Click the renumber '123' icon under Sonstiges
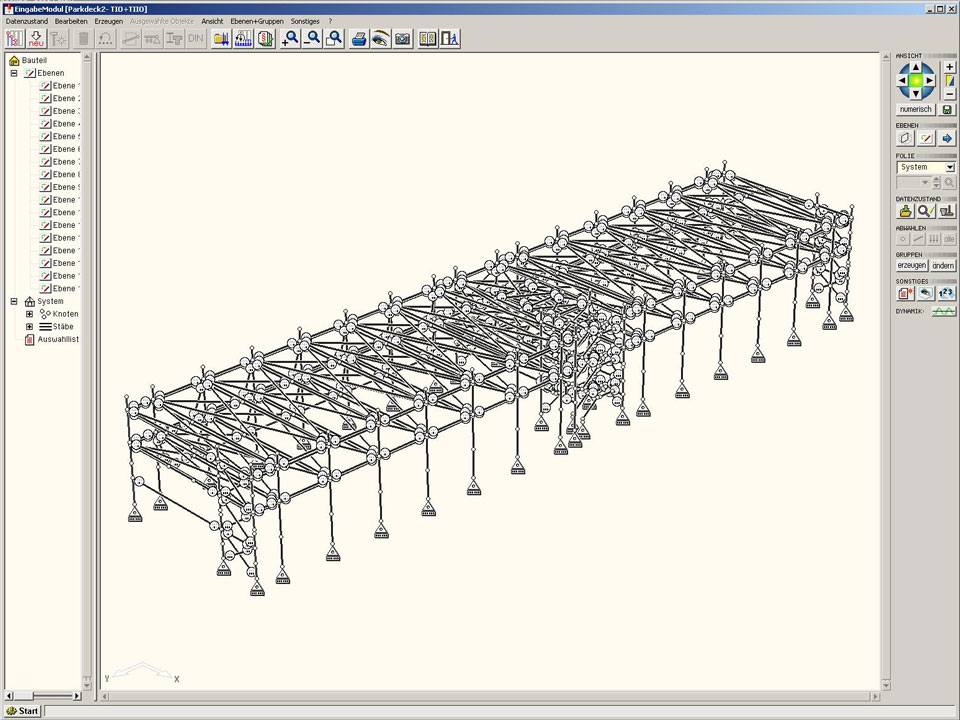This screenshot has width=960, height=720. (946, 293)
